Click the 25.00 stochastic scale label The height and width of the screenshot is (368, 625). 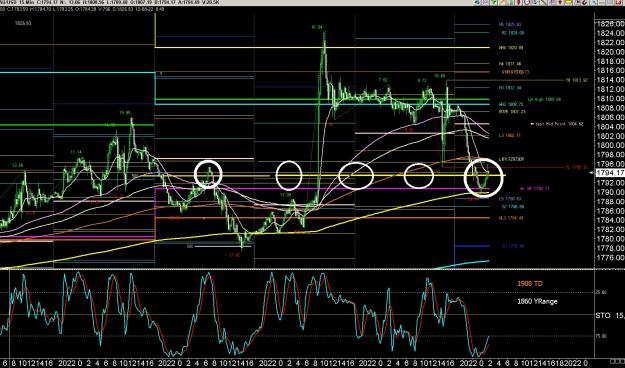click(x=601, y=293)
